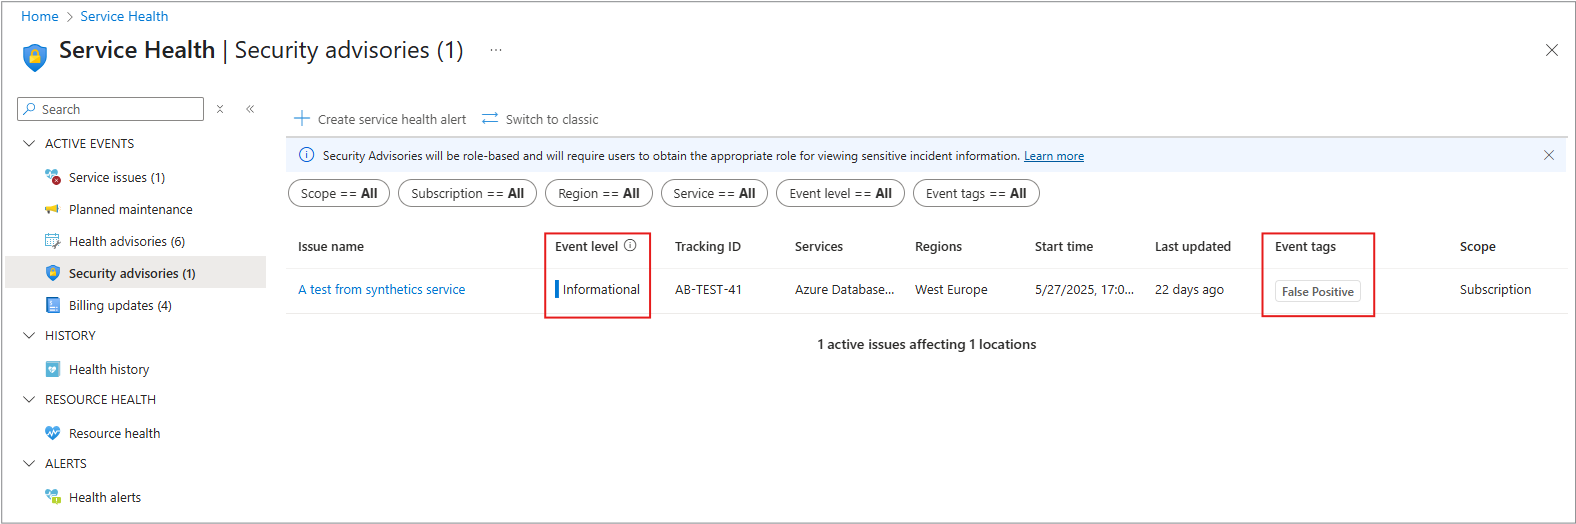Image resolution: width=1576 pixels, height=524 pixels.
Task: Click tracking ID AB-TEST-41
Action: point(708,289)
